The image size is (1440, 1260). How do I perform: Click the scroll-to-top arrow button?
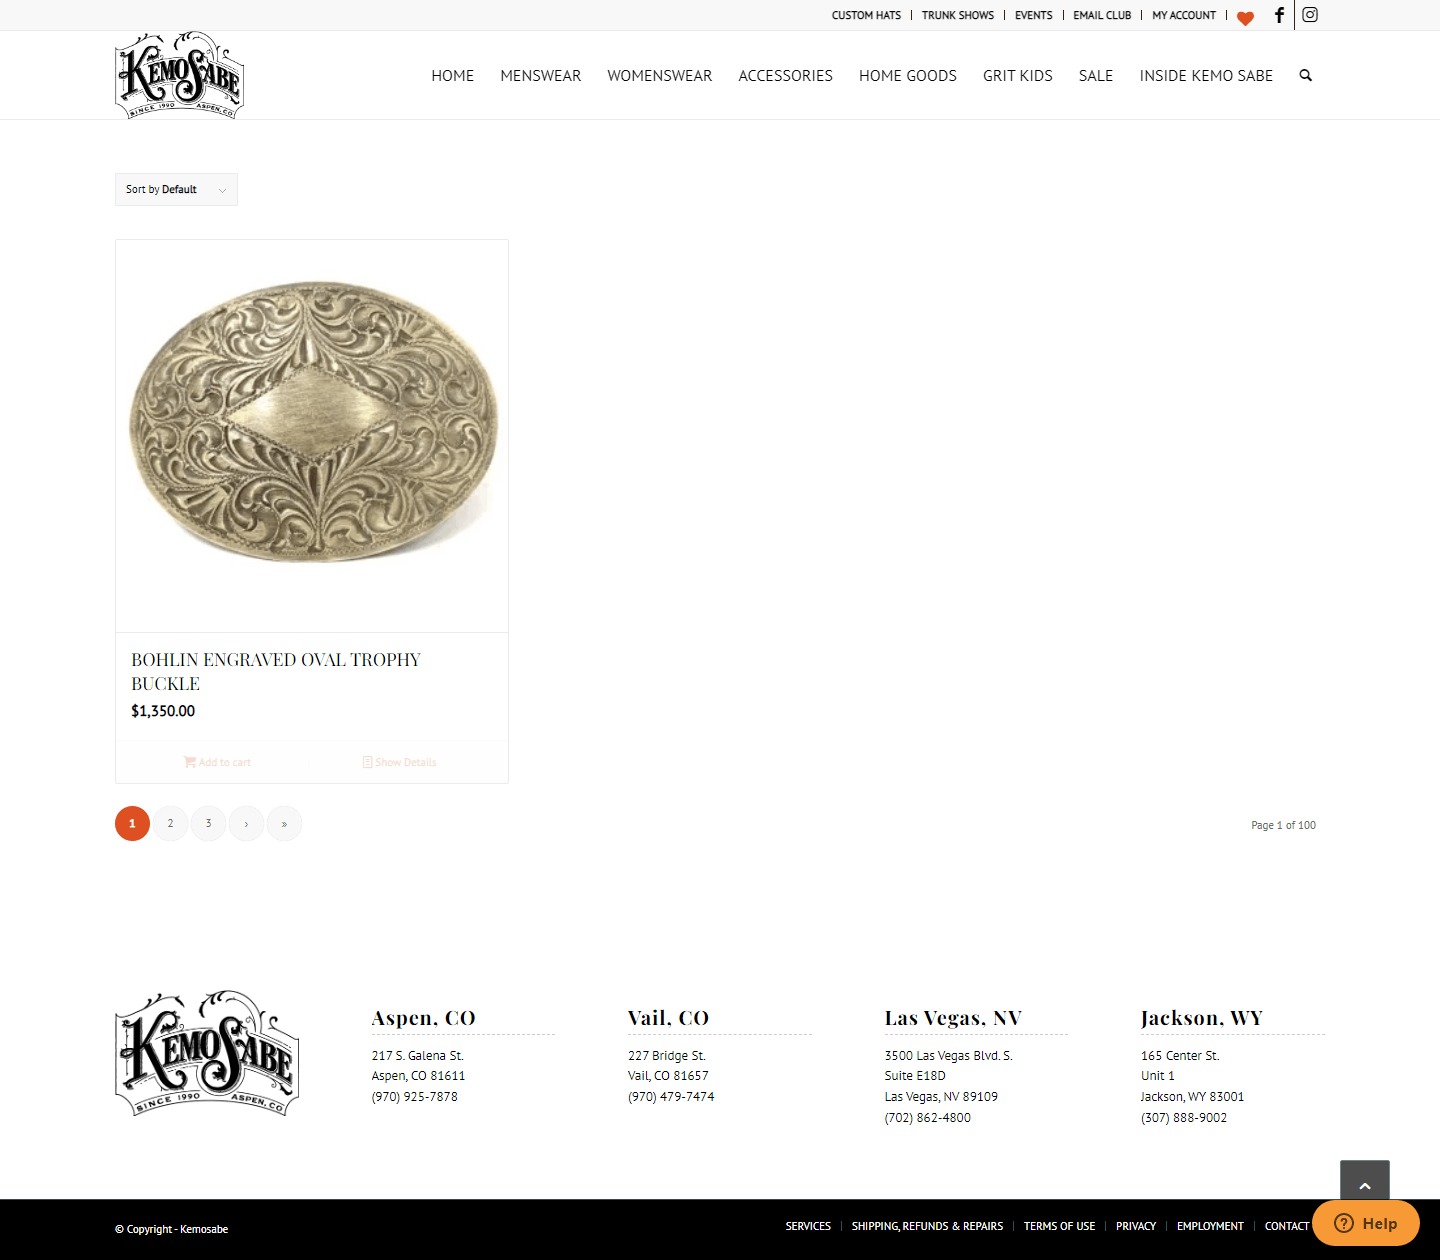[1365, 1185]
